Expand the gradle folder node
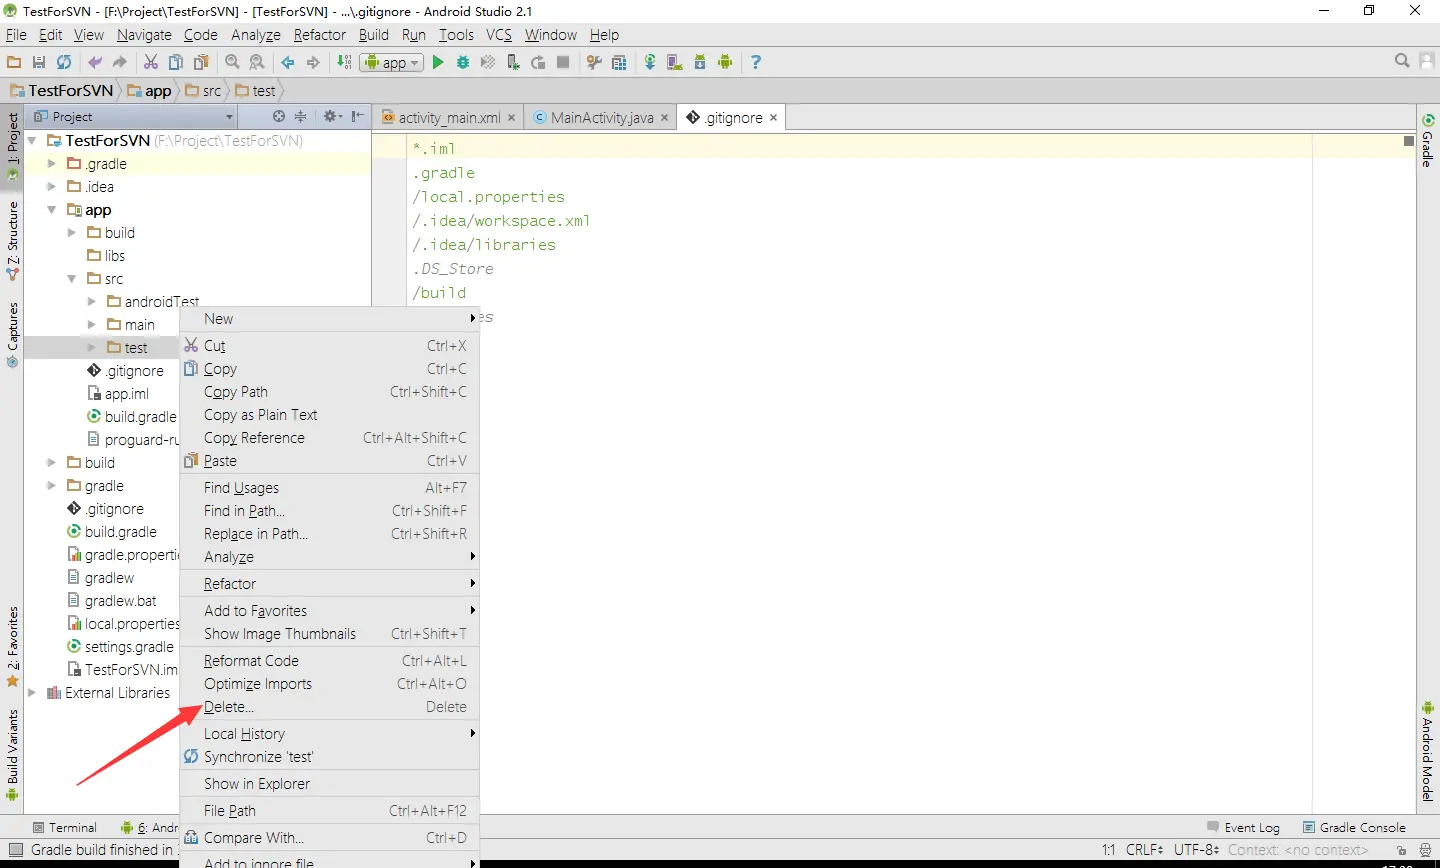The height and width of the screenshot is (868, 1440). click(x=51, y=486)
